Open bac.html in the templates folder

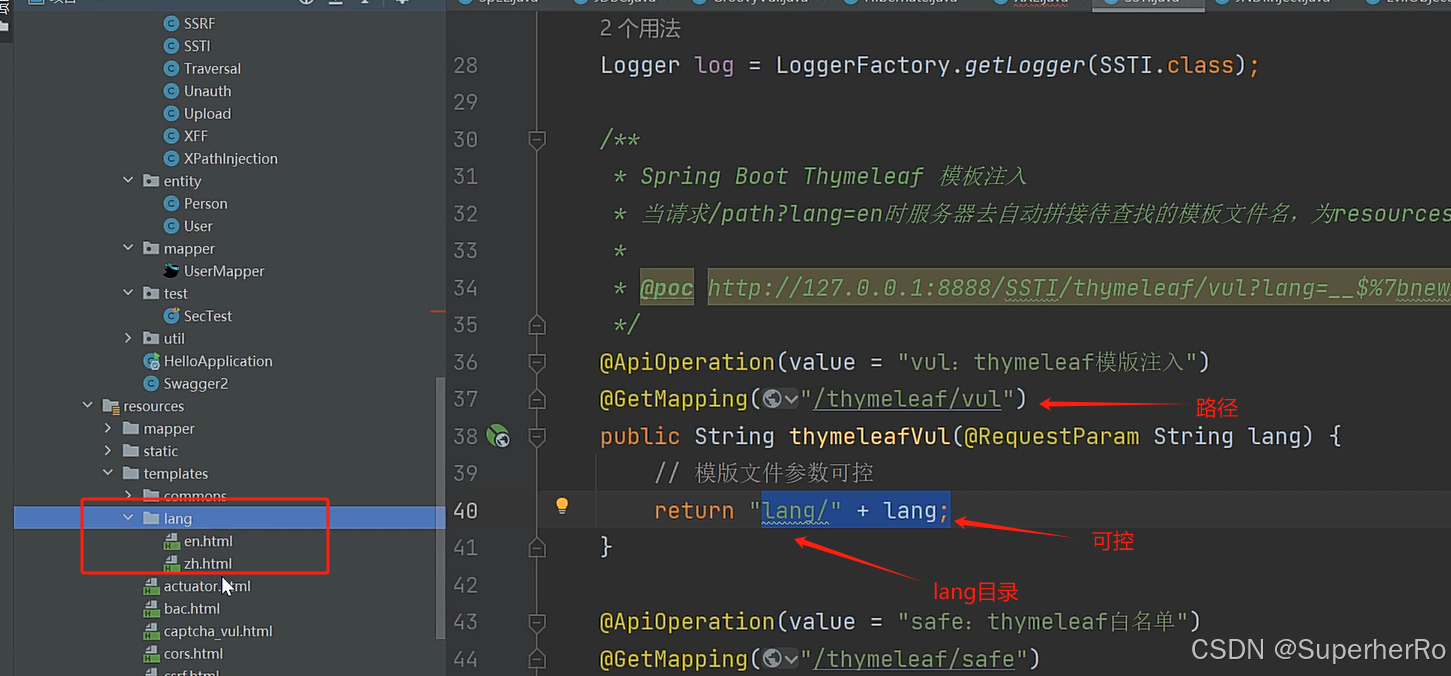pyautogui.click(x=192, y=609)
